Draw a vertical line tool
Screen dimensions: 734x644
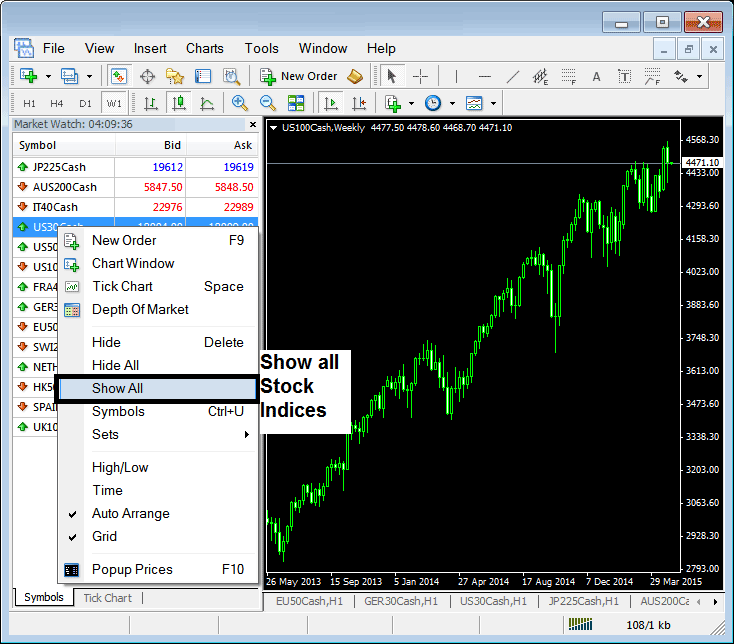[456, 76]
